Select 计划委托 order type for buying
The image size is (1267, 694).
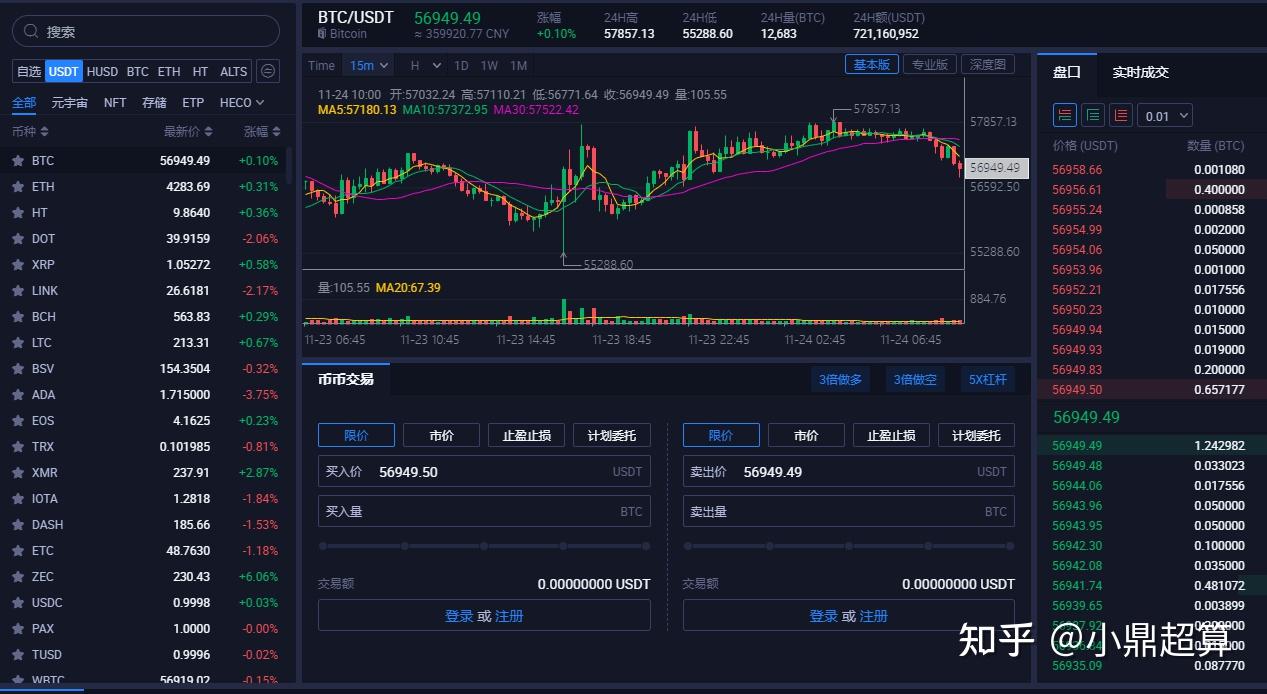611,435
